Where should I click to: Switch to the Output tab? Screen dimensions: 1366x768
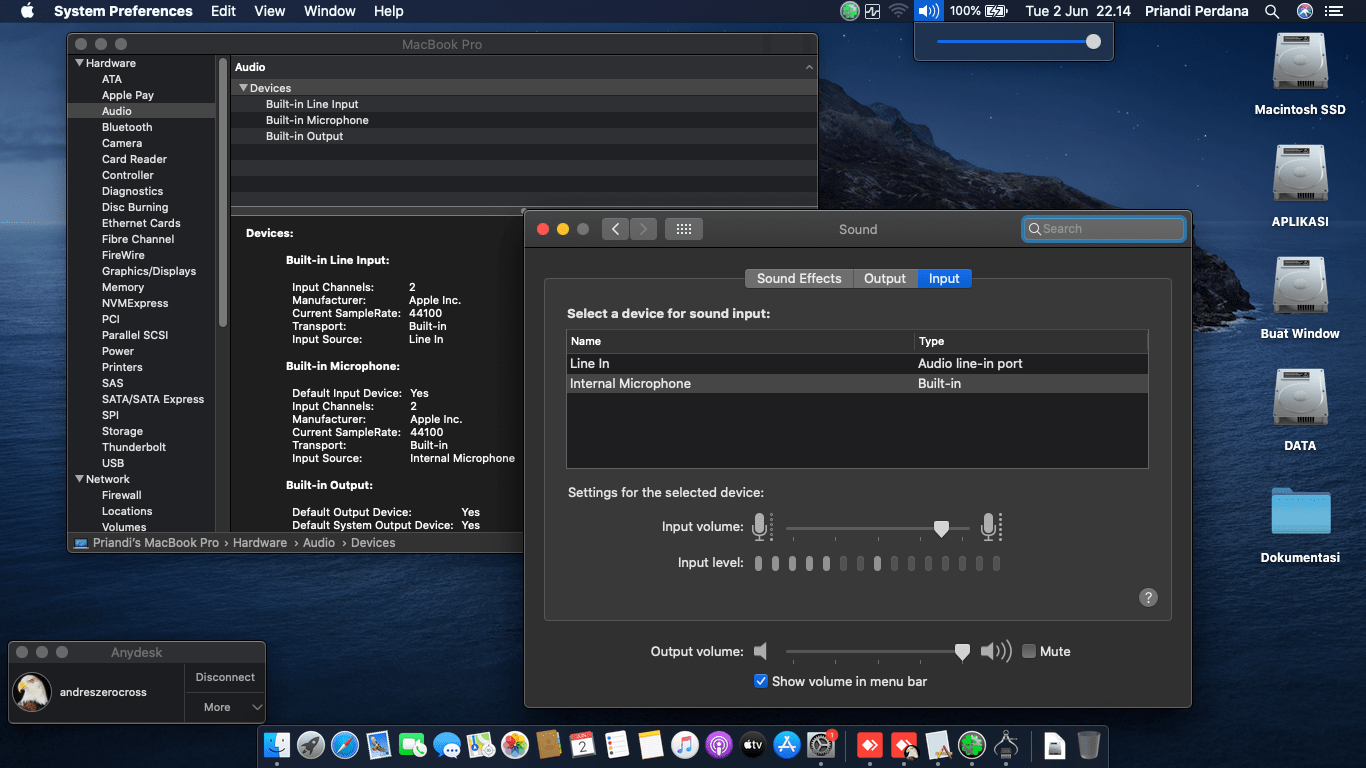[885, 279]
